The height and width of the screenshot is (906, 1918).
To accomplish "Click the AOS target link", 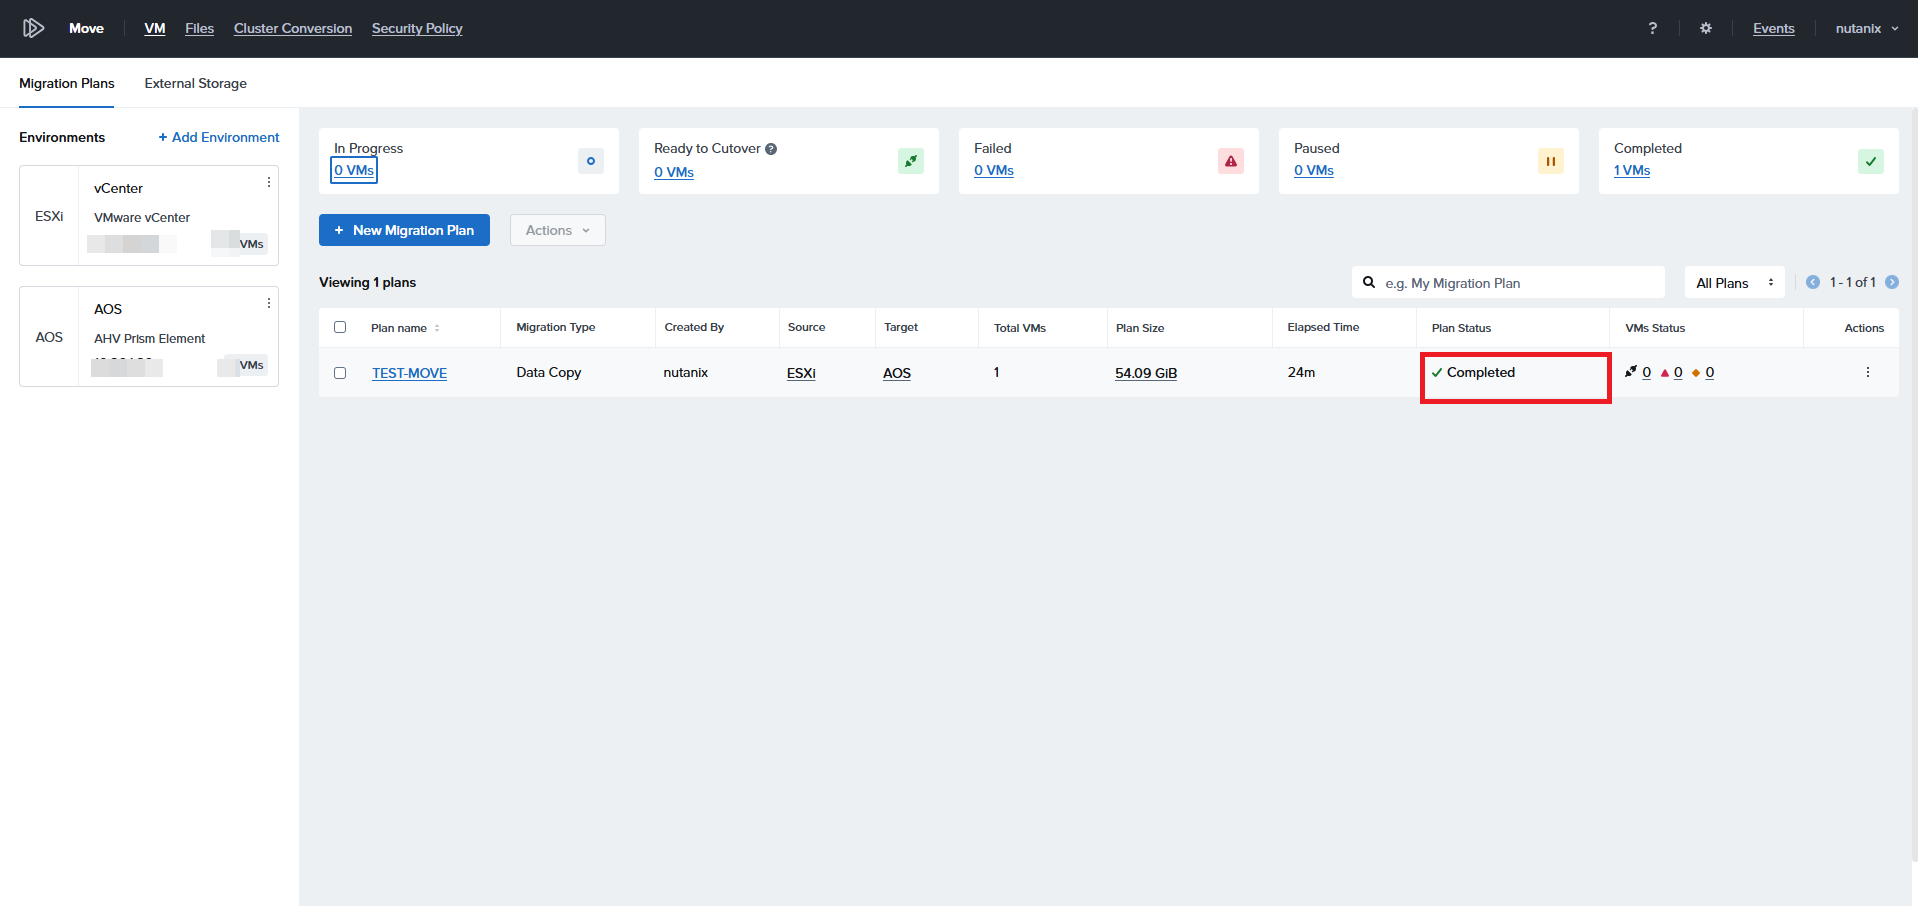I will [x=897, y=373].
